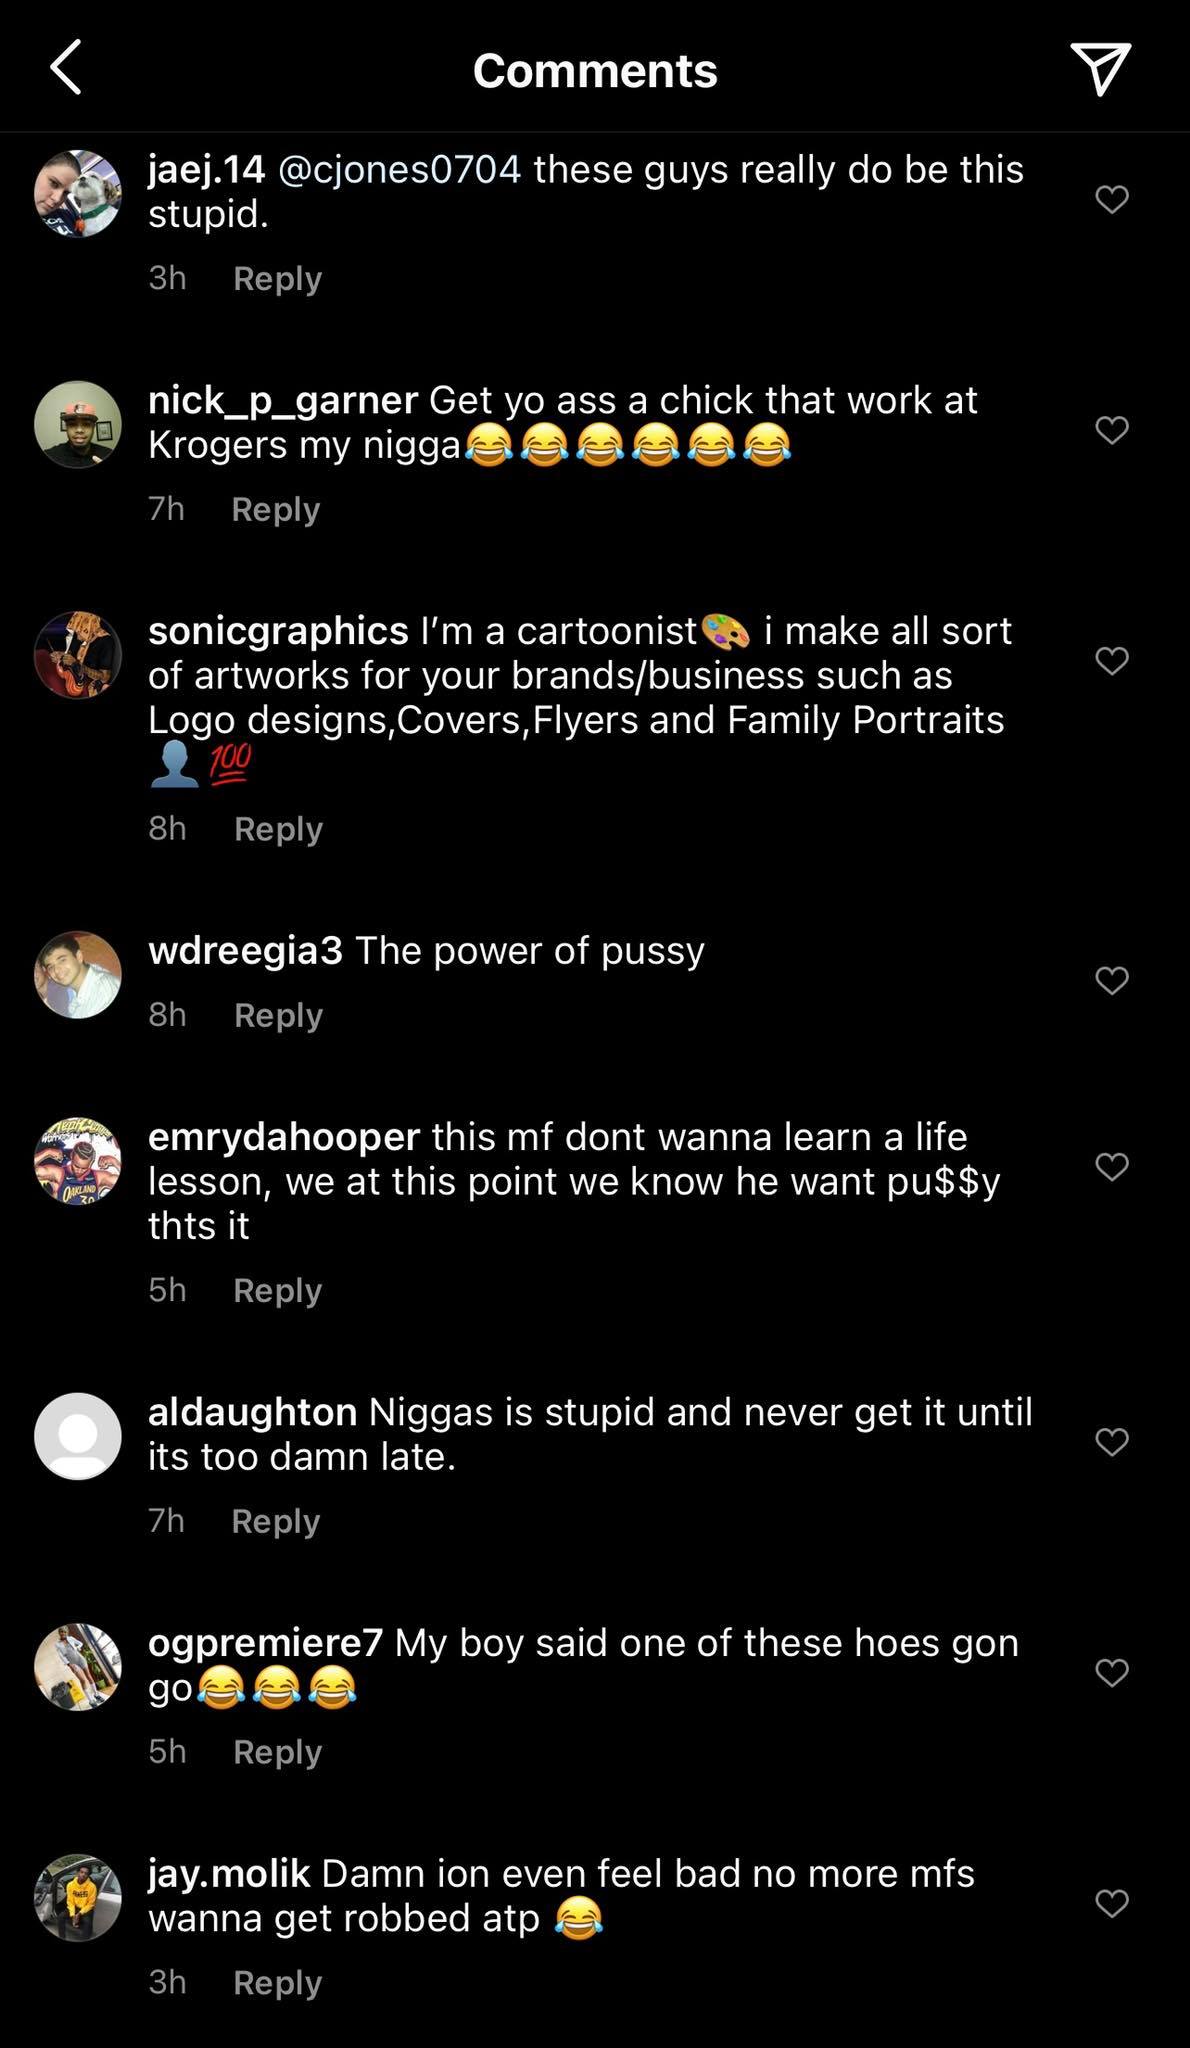Like the jaej.14 comment with heart
Screen dimensions: 1190x2048
pyautogui.click(x=1112, y=199)
